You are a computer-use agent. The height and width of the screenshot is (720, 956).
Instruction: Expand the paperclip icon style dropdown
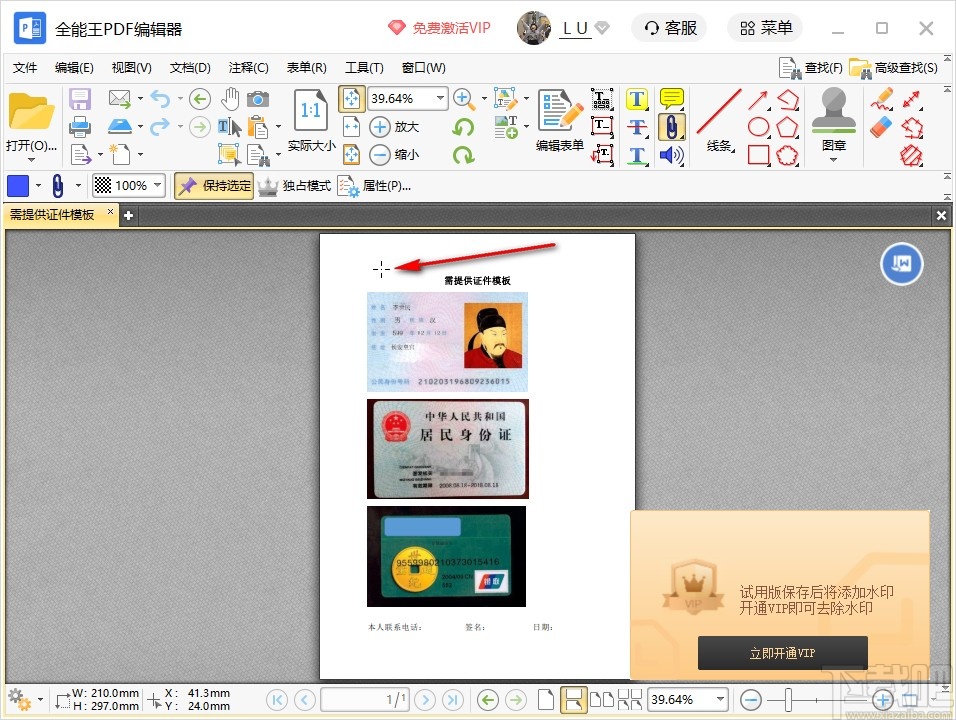[78, 185]
